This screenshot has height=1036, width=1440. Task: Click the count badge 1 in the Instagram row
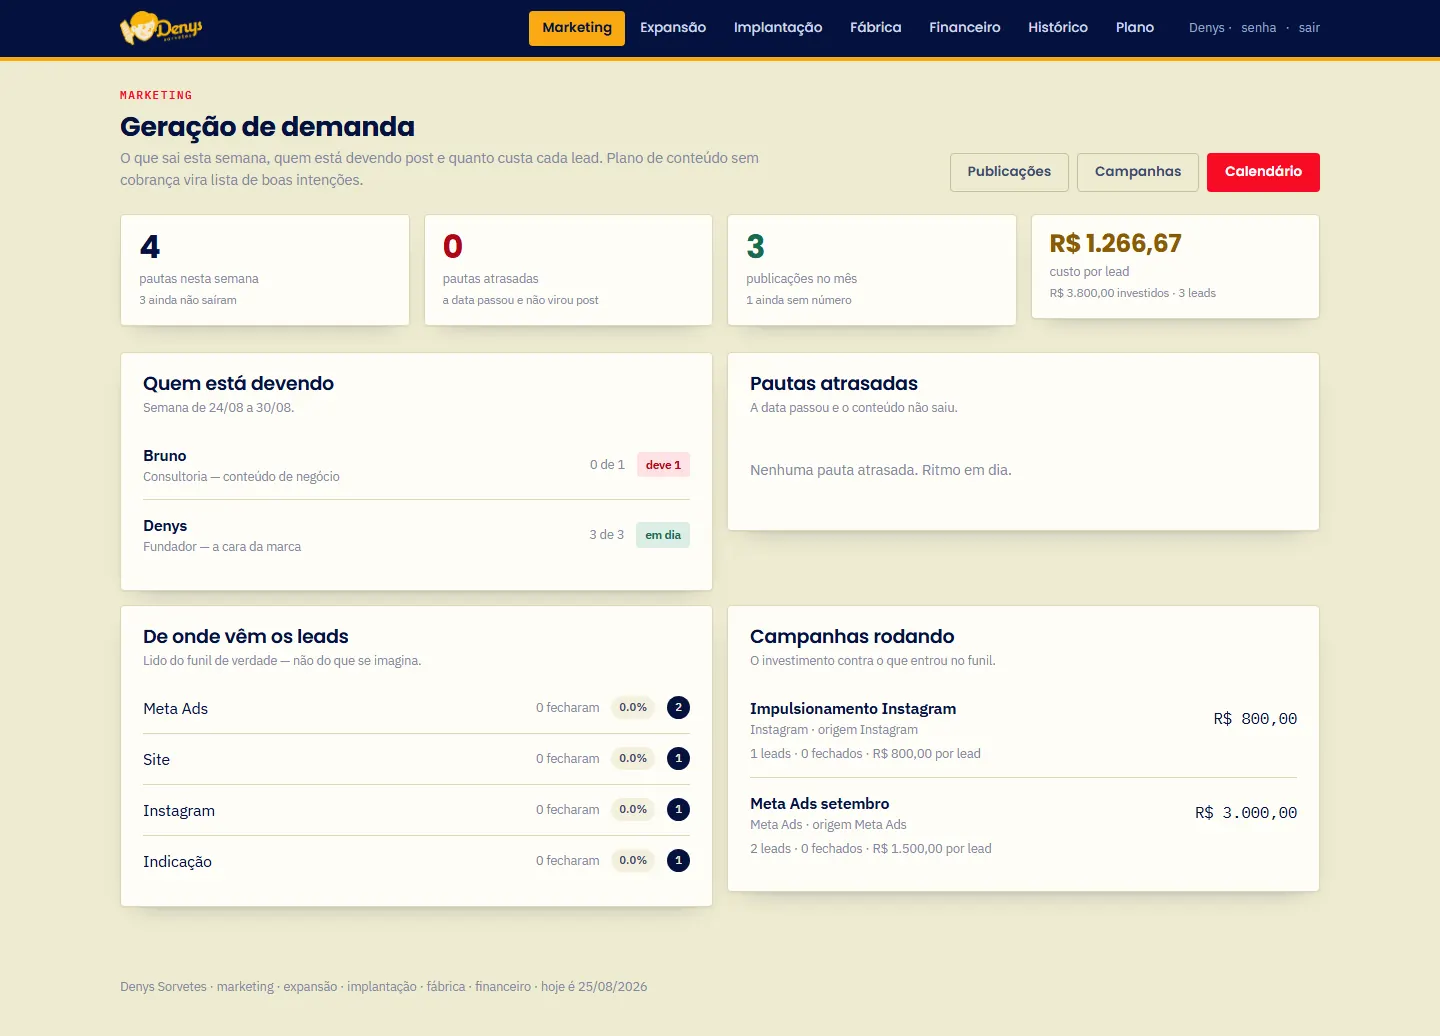point(678,810)
